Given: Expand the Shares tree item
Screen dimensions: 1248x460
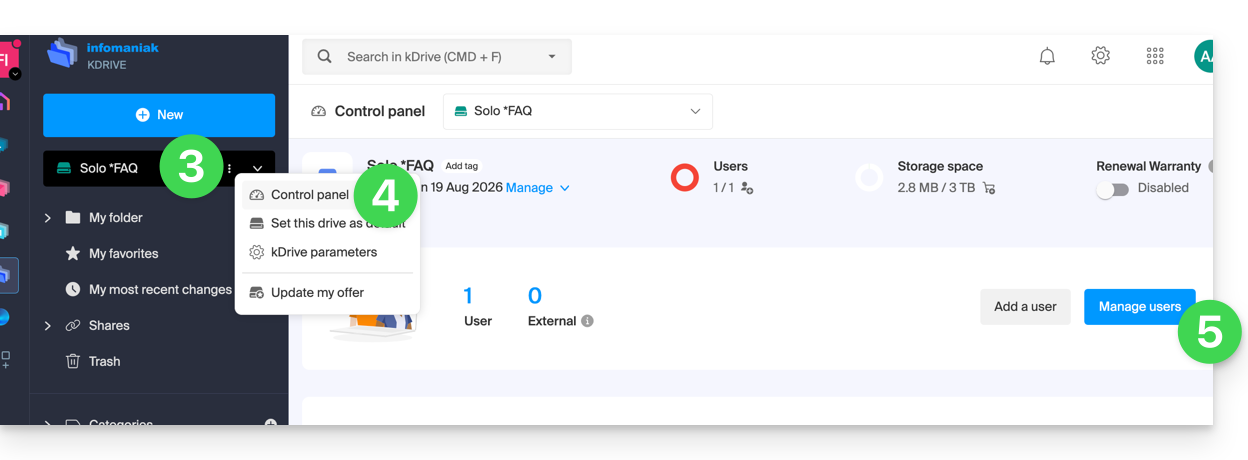Looking at the screenshot, I should (x=48, y=326).
